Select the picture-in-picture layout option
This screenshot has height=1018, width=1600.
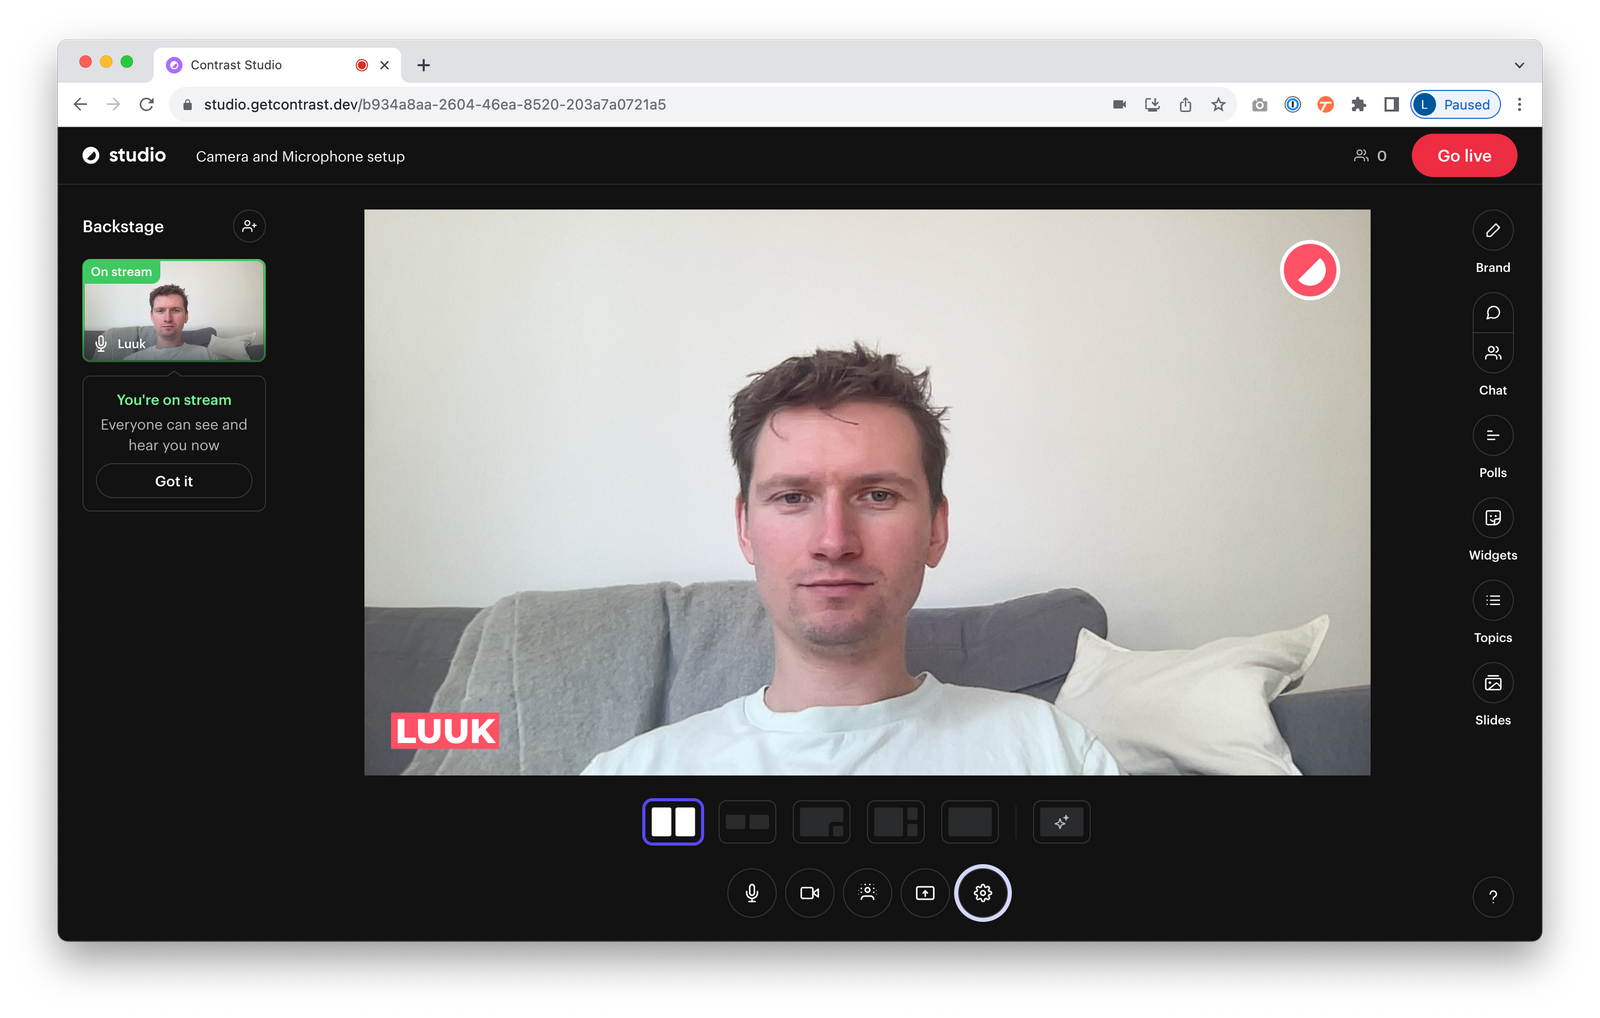pos(821,821)
